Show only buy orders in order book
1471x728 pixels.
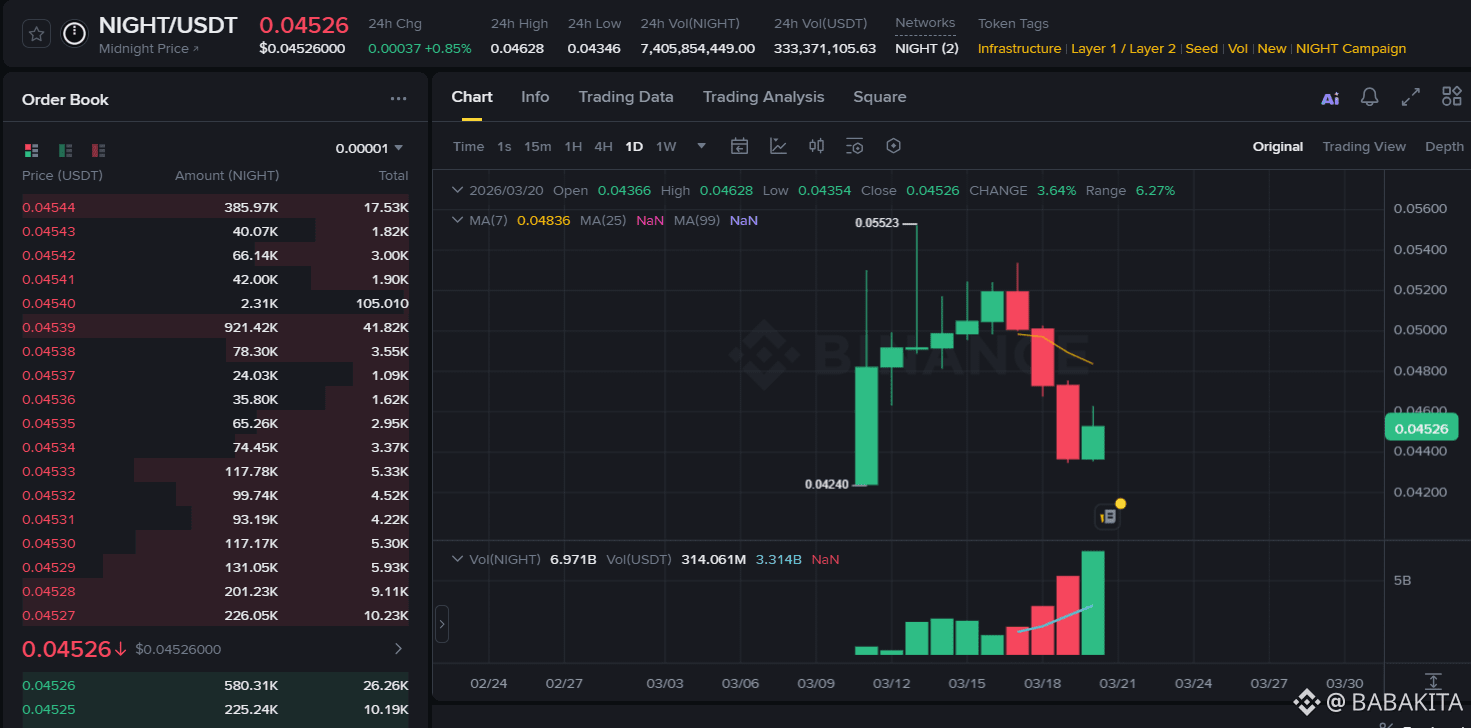pyautogui.click(x=65, y=150)
